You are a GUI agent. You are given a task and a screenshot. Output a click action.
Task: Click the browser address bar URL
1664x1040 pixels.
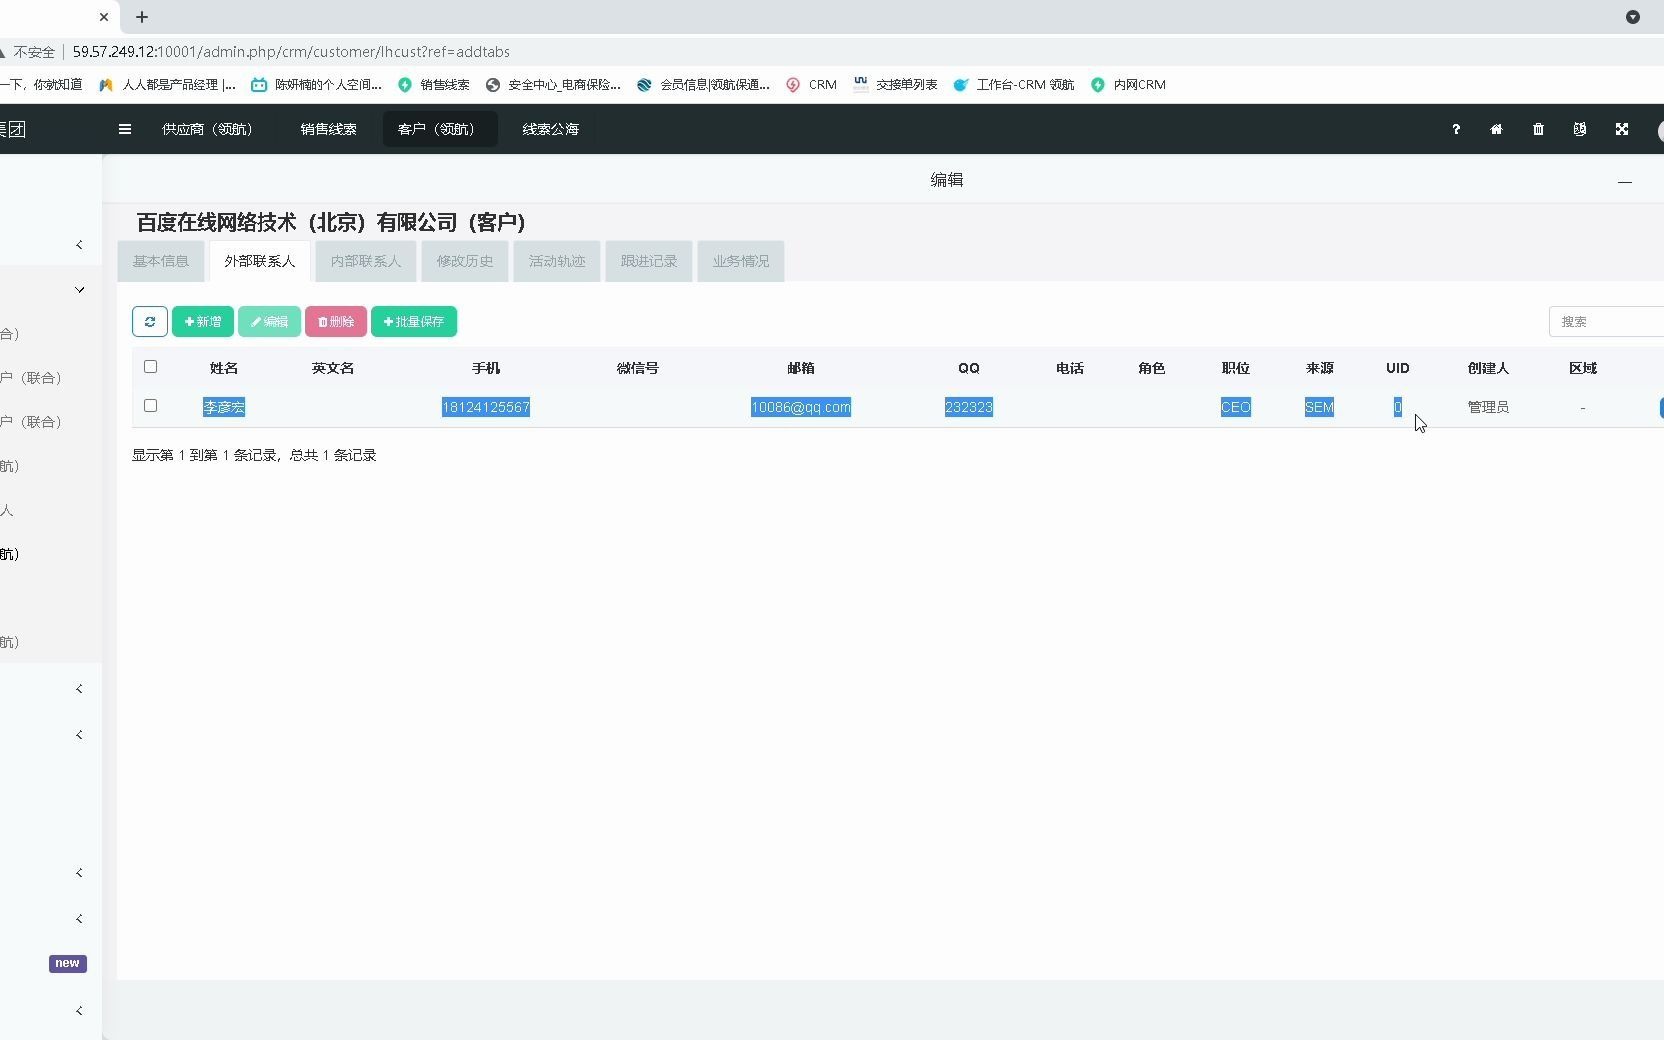pyautogui.click(x=291, y=52)
